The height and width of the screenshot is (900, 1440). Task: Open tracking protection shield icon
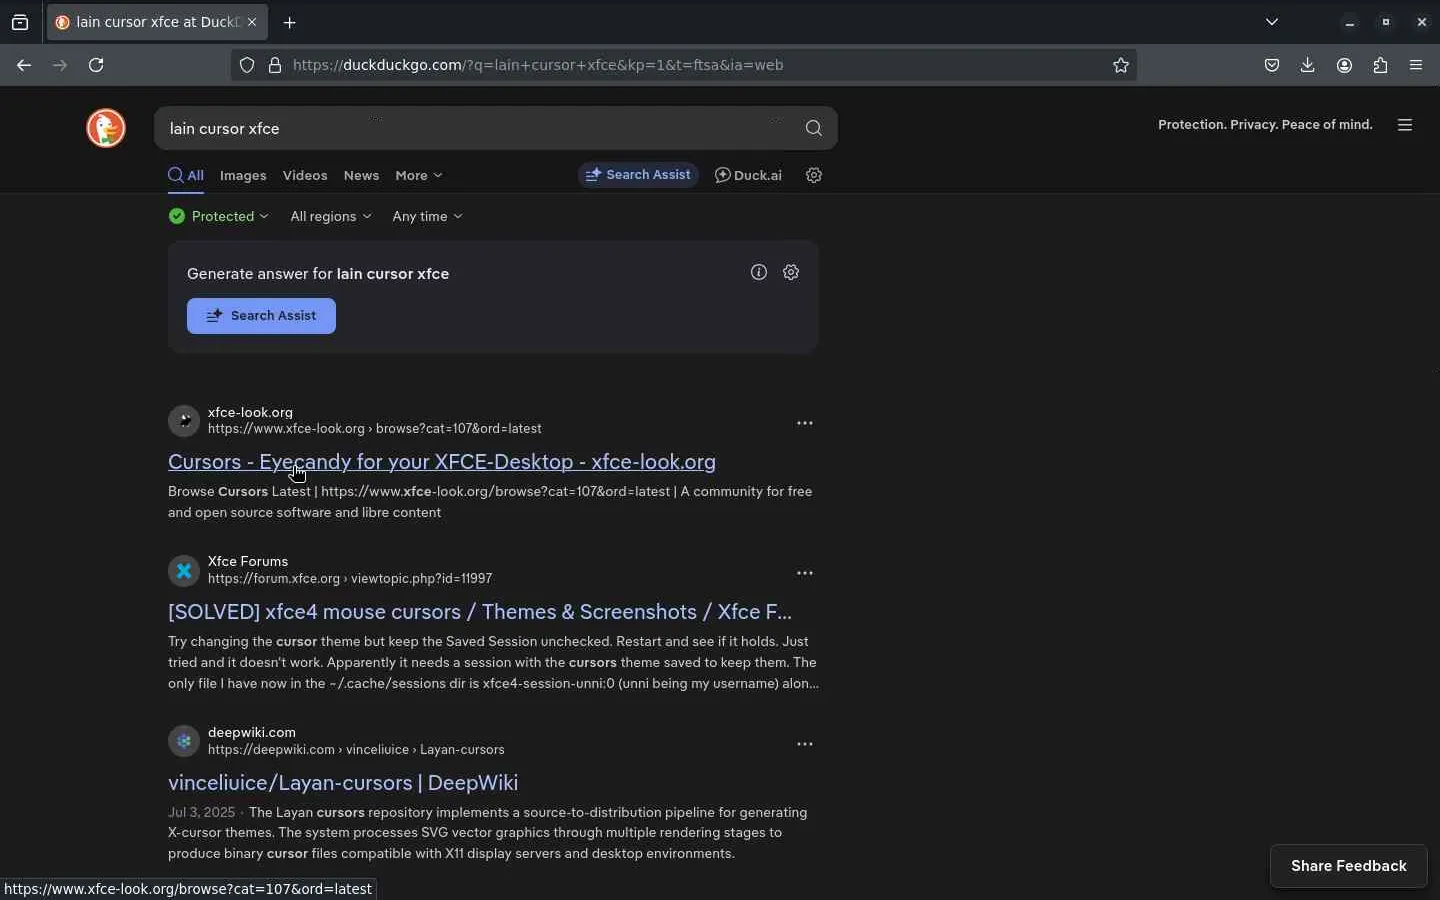(247, 66)
